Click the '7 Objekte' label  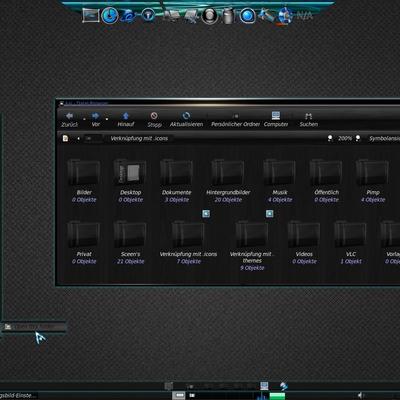click(189, 261)
